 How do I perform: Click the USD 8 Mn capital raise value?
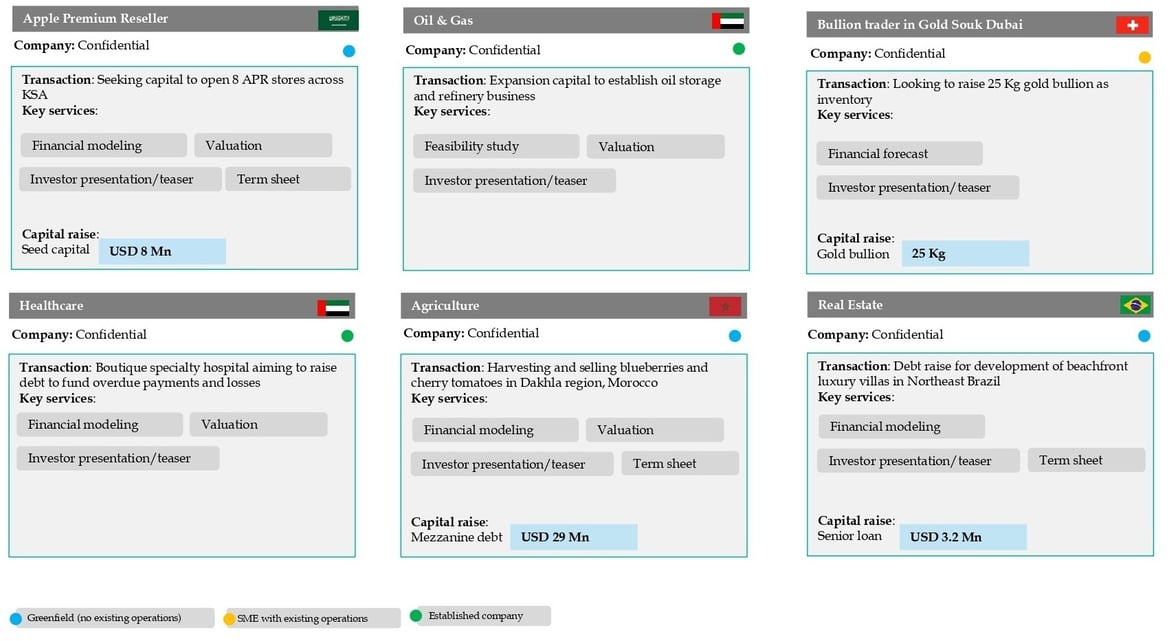[162, 252]
